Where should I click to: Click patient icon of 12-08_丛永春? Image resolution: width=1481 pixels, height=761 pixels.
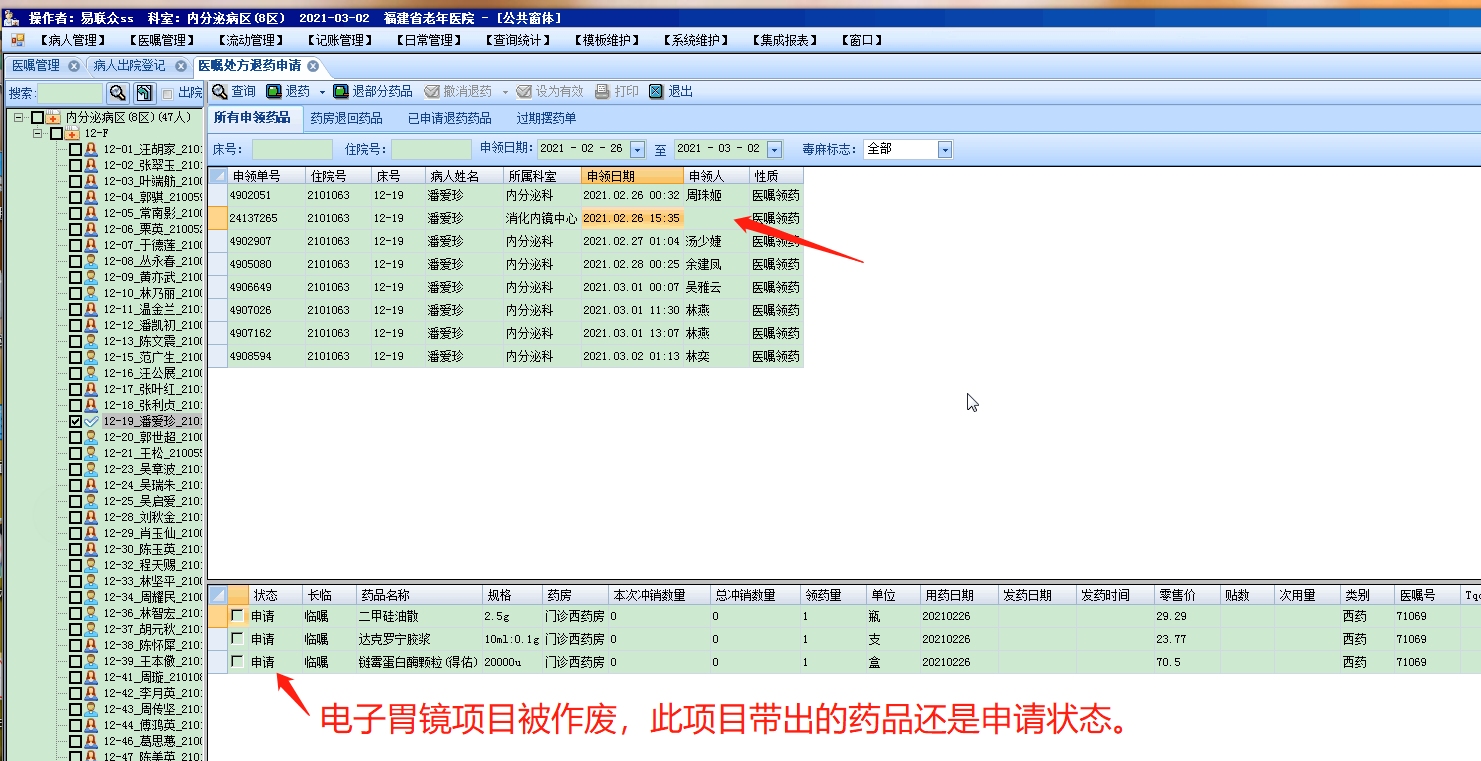[x=91, y=261]
